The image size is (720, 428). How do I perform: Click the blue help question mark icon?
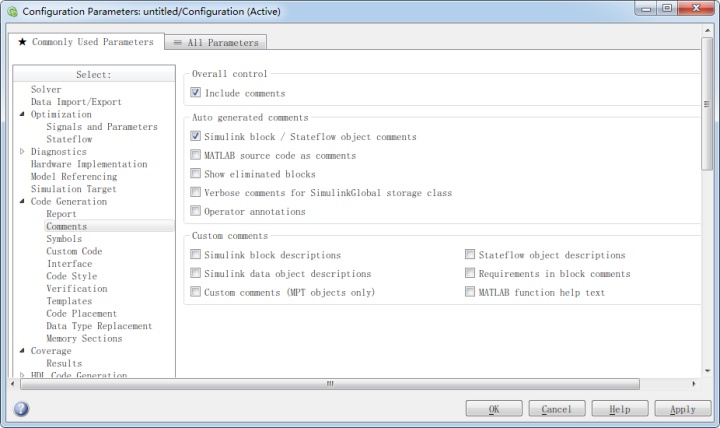point(21,408)
